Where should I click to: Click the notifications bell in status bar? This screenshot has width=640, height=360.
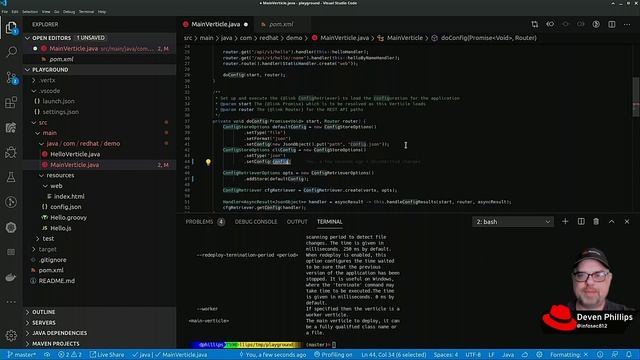coord(629,355)
